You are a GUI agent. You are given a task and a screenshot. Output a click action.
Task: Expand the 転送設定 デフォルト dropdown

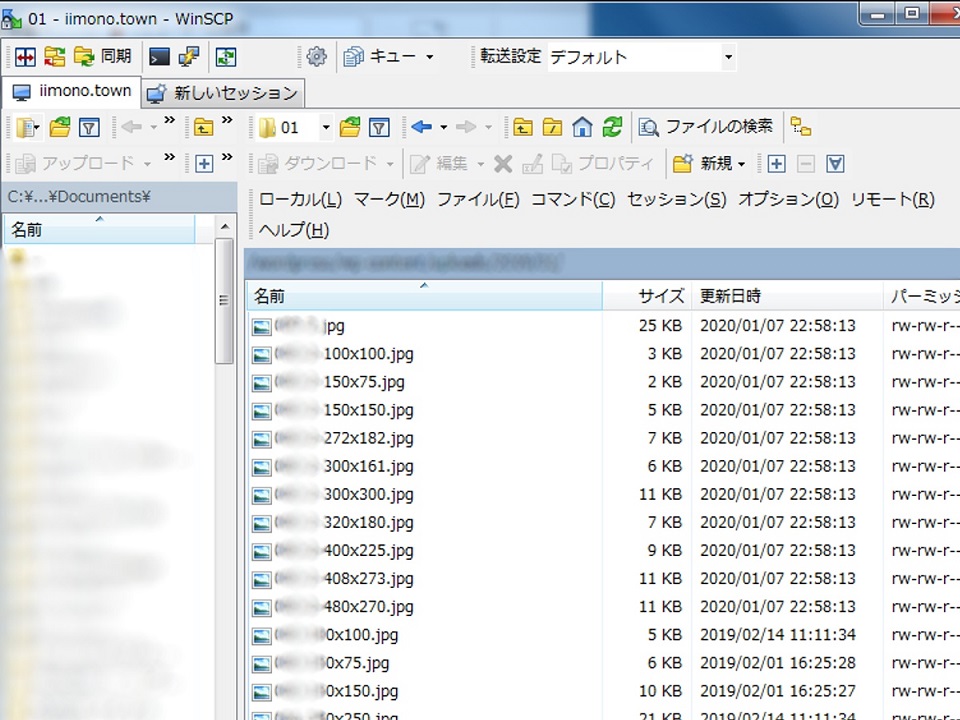tap(728, 57)
